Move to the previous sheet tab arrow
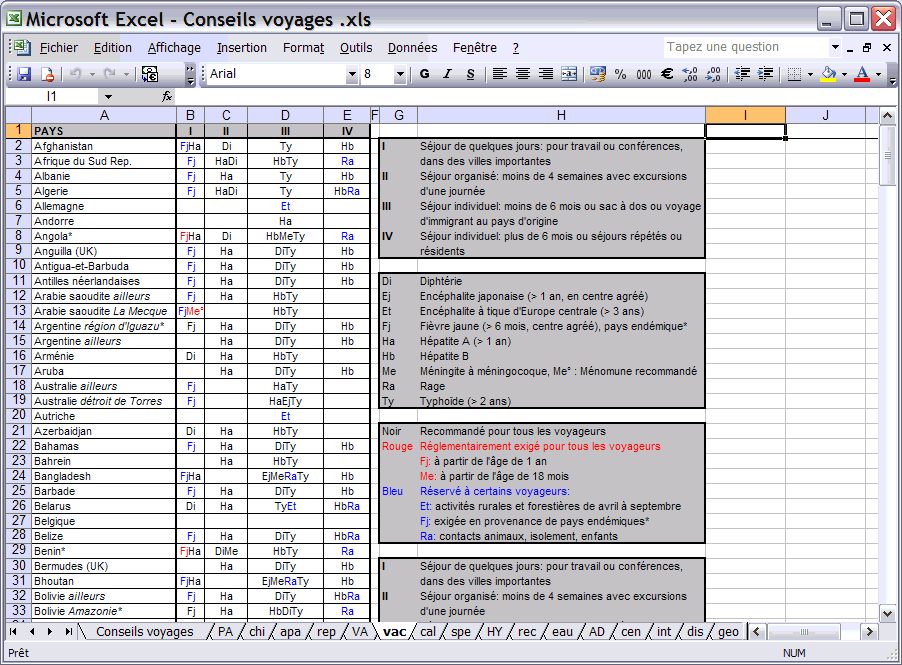This screenshot has width=902, height=665. [32, 631]
